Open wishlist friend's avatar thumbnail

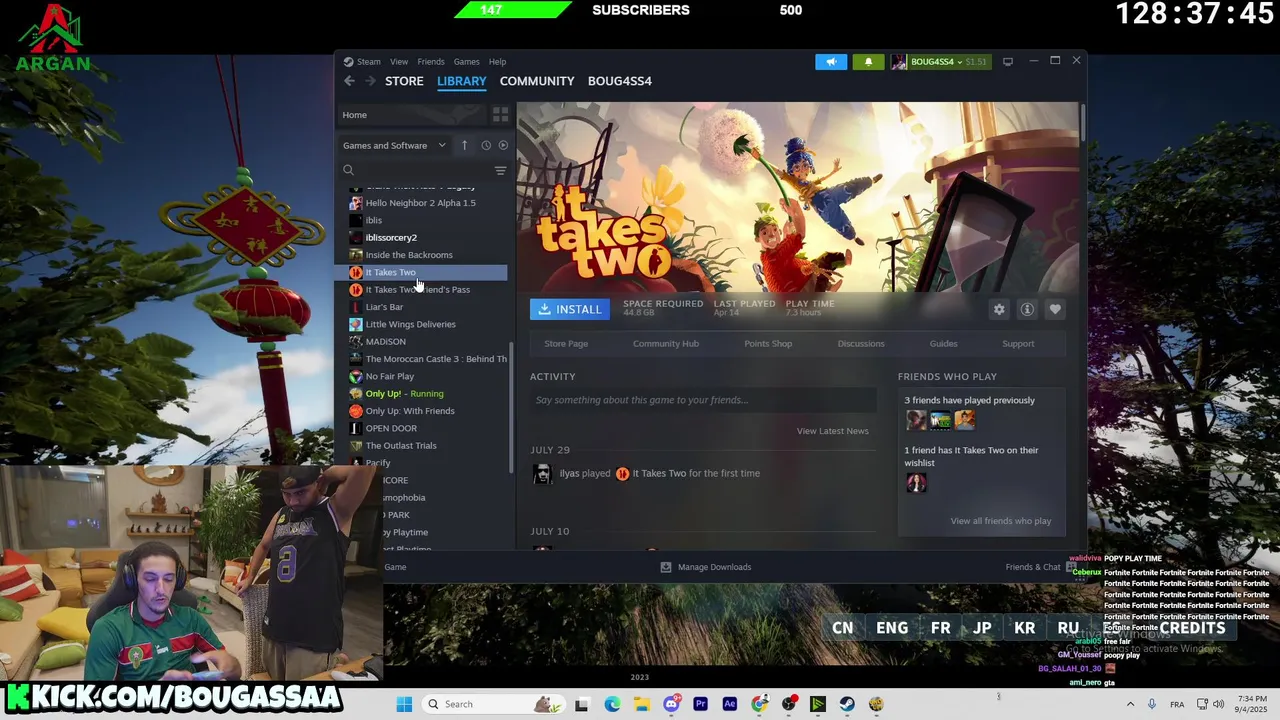pyautogui.click(x=916, y=483)
